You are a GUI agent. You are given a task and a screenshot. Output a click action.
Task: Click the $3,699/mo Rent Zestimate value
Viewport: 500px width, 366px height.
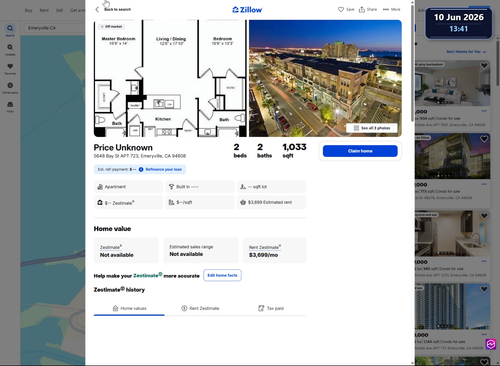[263, 255]
